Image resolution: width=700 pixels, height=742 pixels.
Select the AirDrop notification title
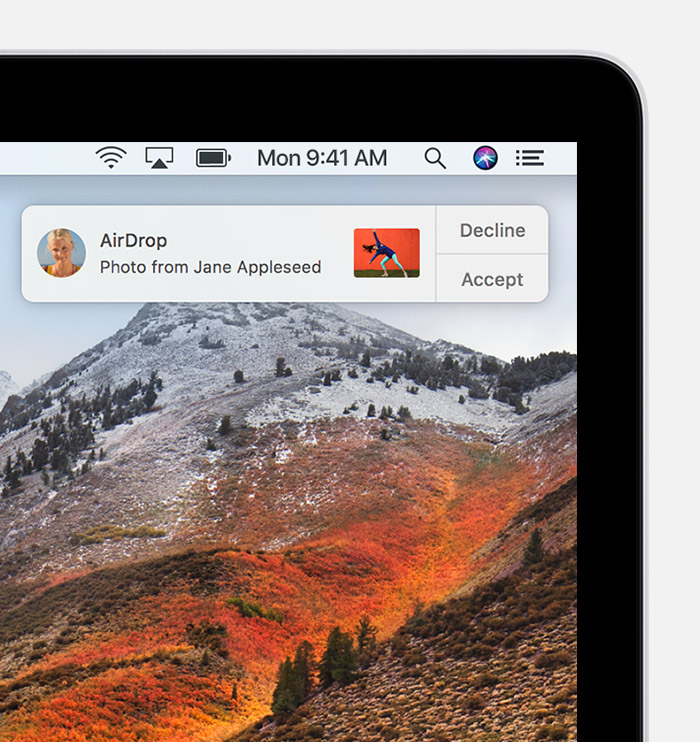point(133,240)
